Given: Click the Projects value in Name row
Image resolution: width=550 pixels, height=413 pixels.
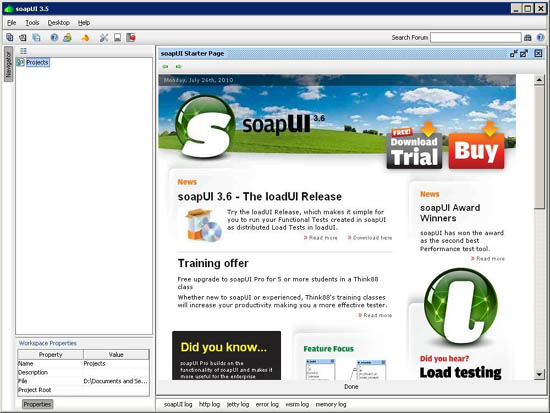Looking at the screenshot, I should [x=94, y=364].
